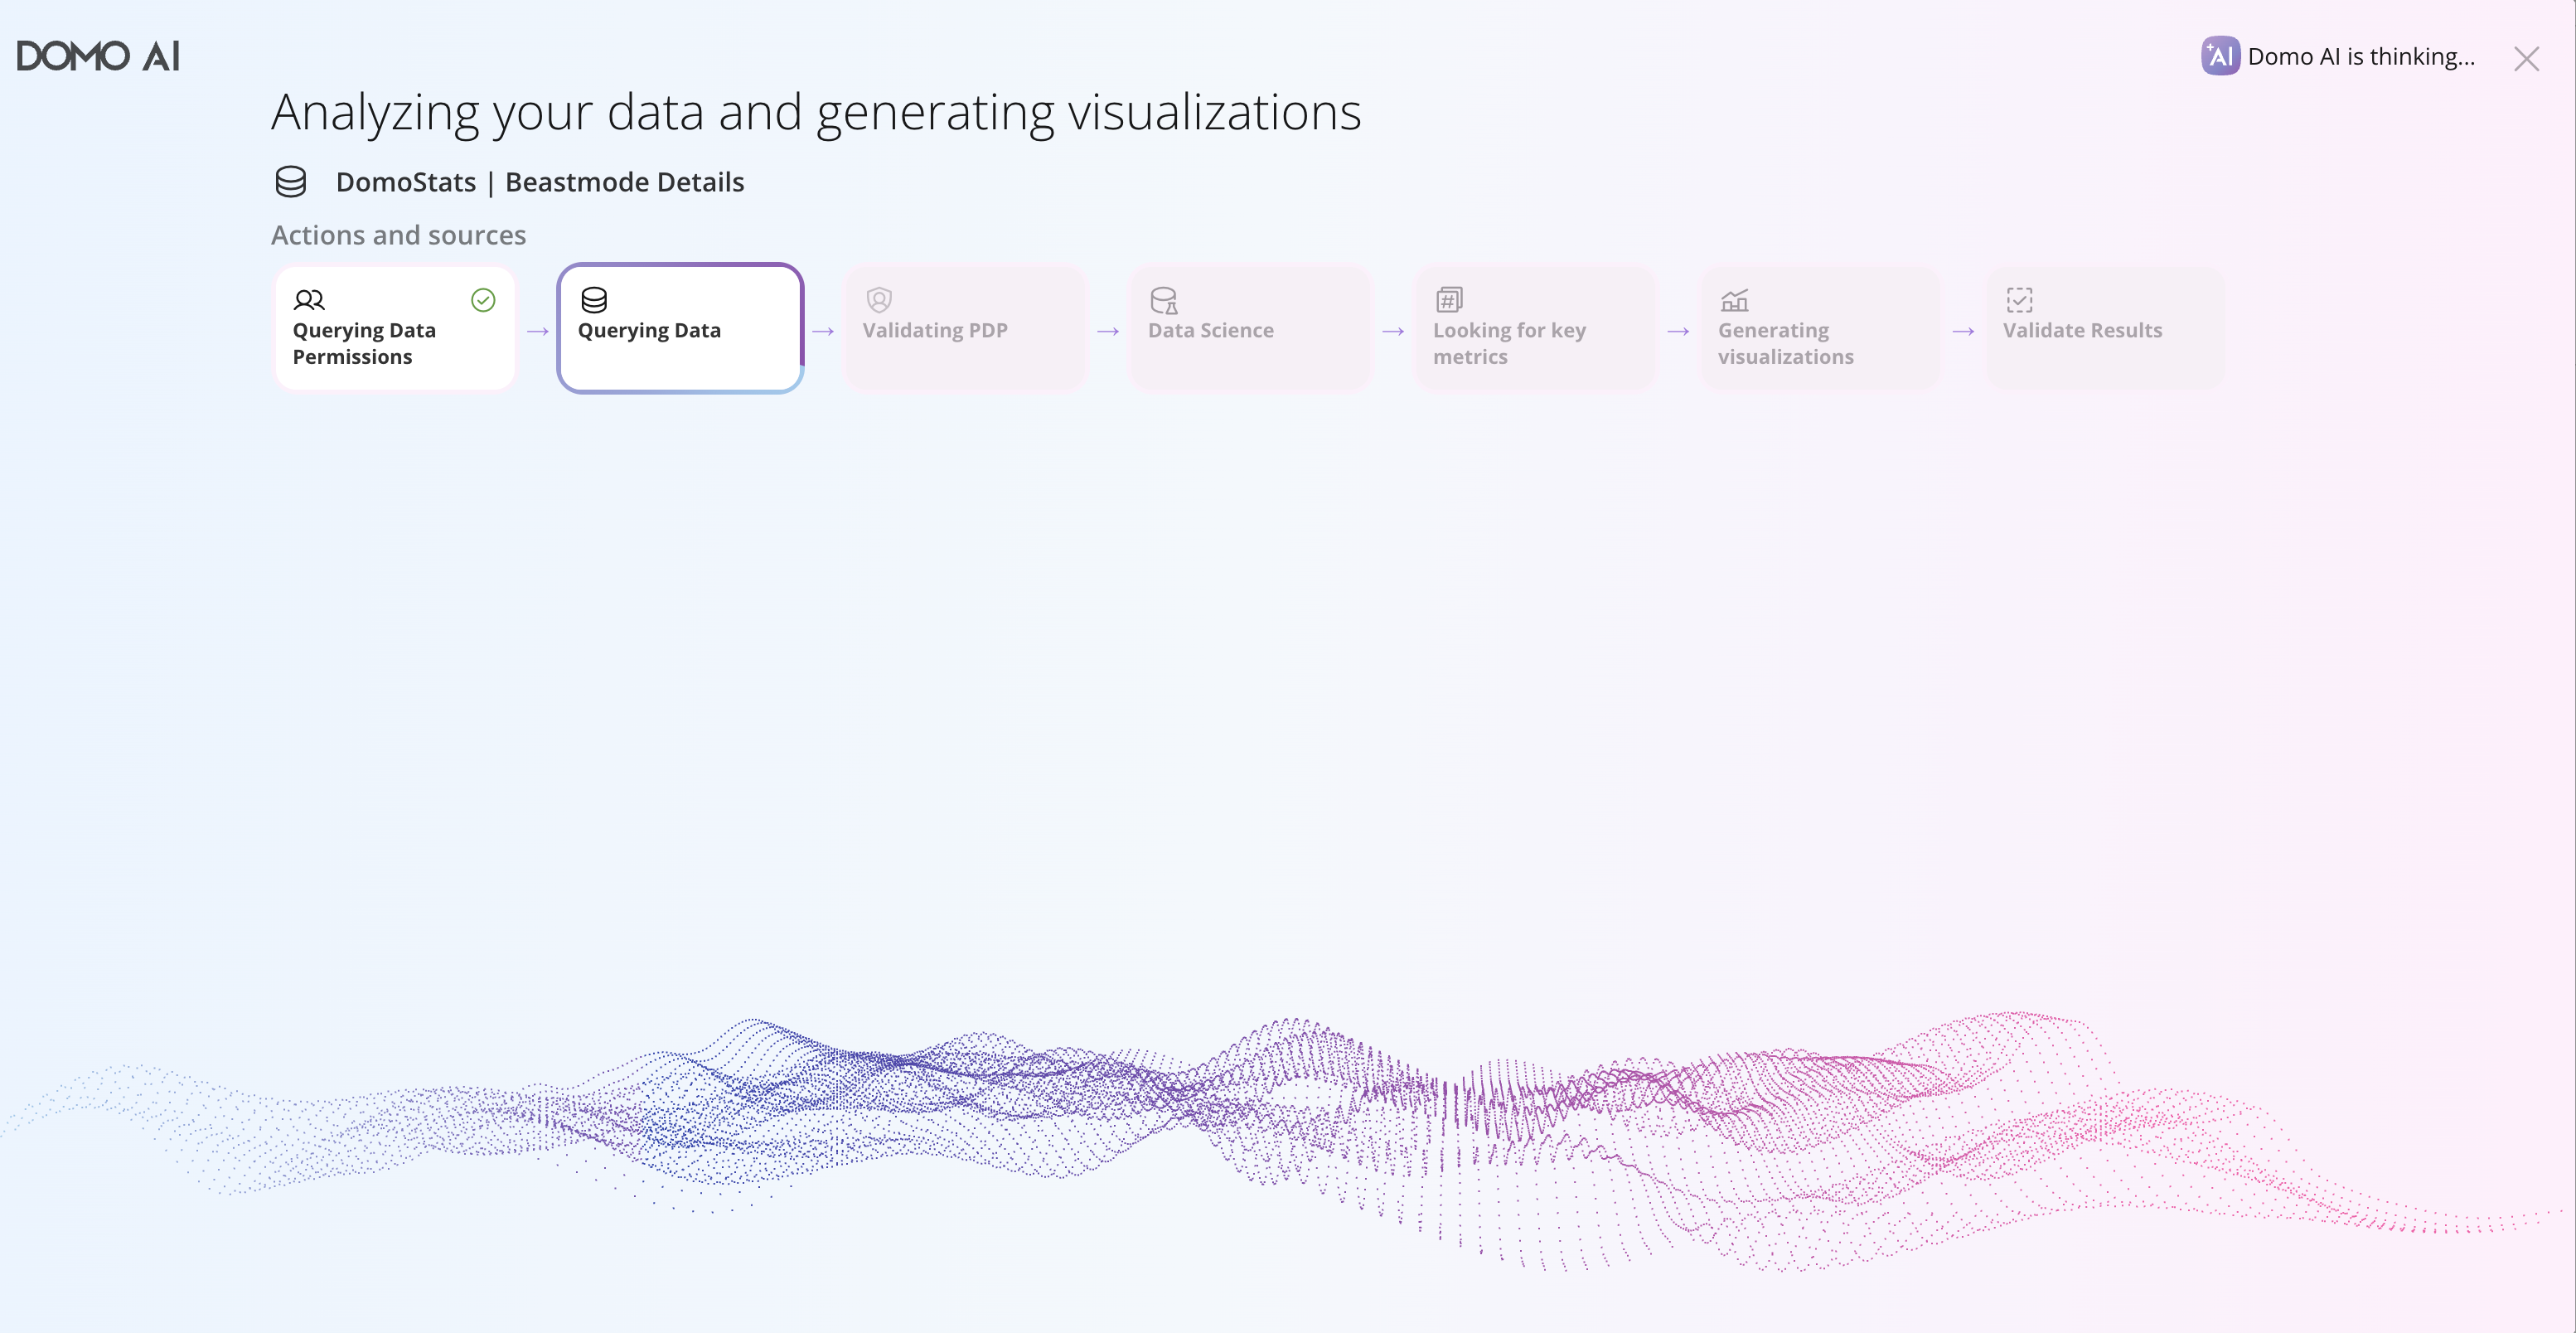The image size is (2576, 1333).
Task: Click the purple AI badge icon
Action: [x=2219, y=56]
